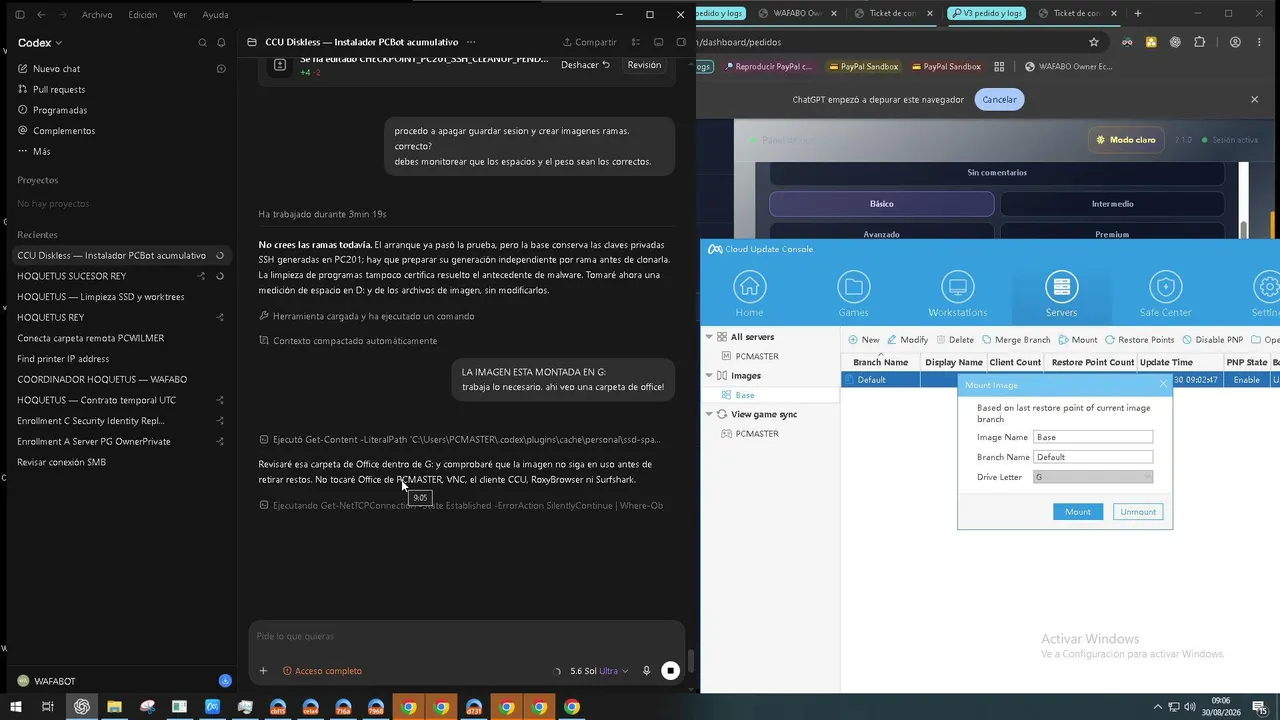Share the chat with Compartir
The image size is (1280, 720).
(x=590, y=43)
